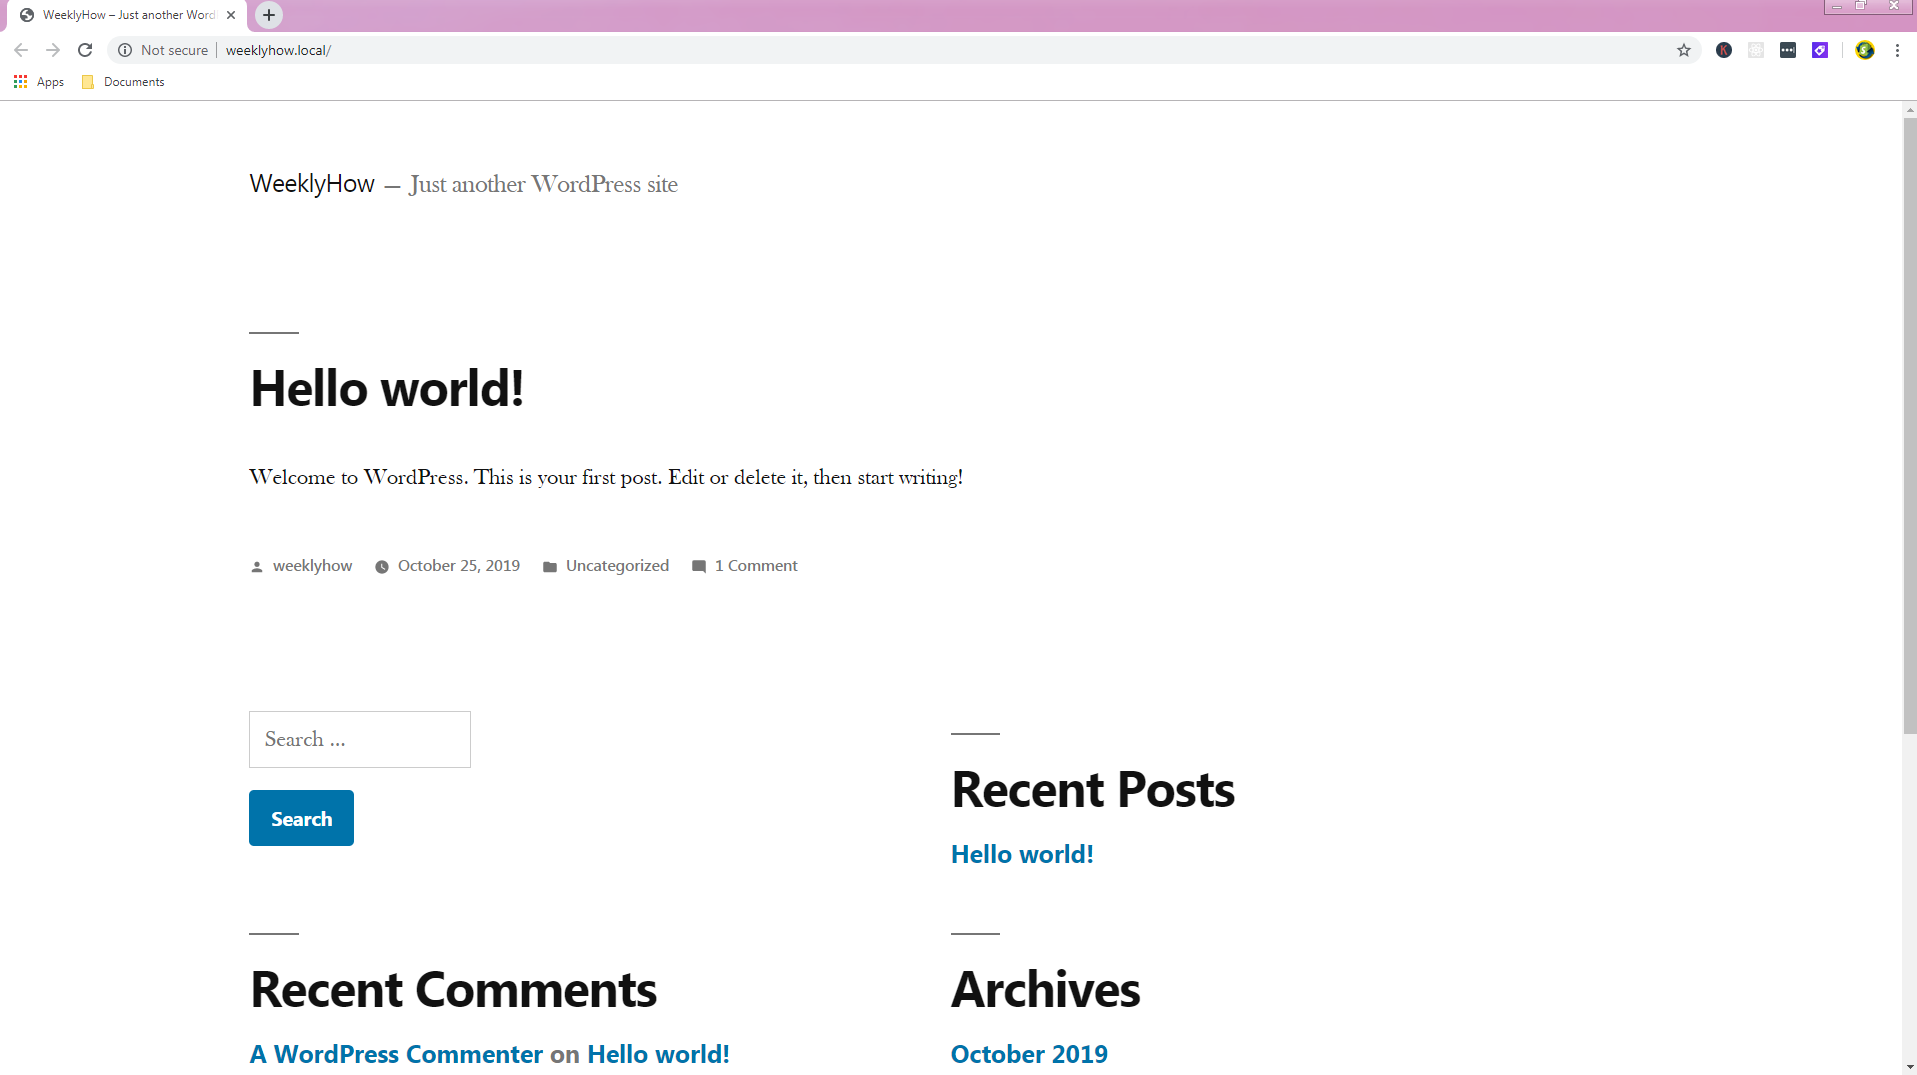Viewport: 1917px width, 1075px height.
Task: Click the 'Archives' heading
Action: pos(1045,990)
